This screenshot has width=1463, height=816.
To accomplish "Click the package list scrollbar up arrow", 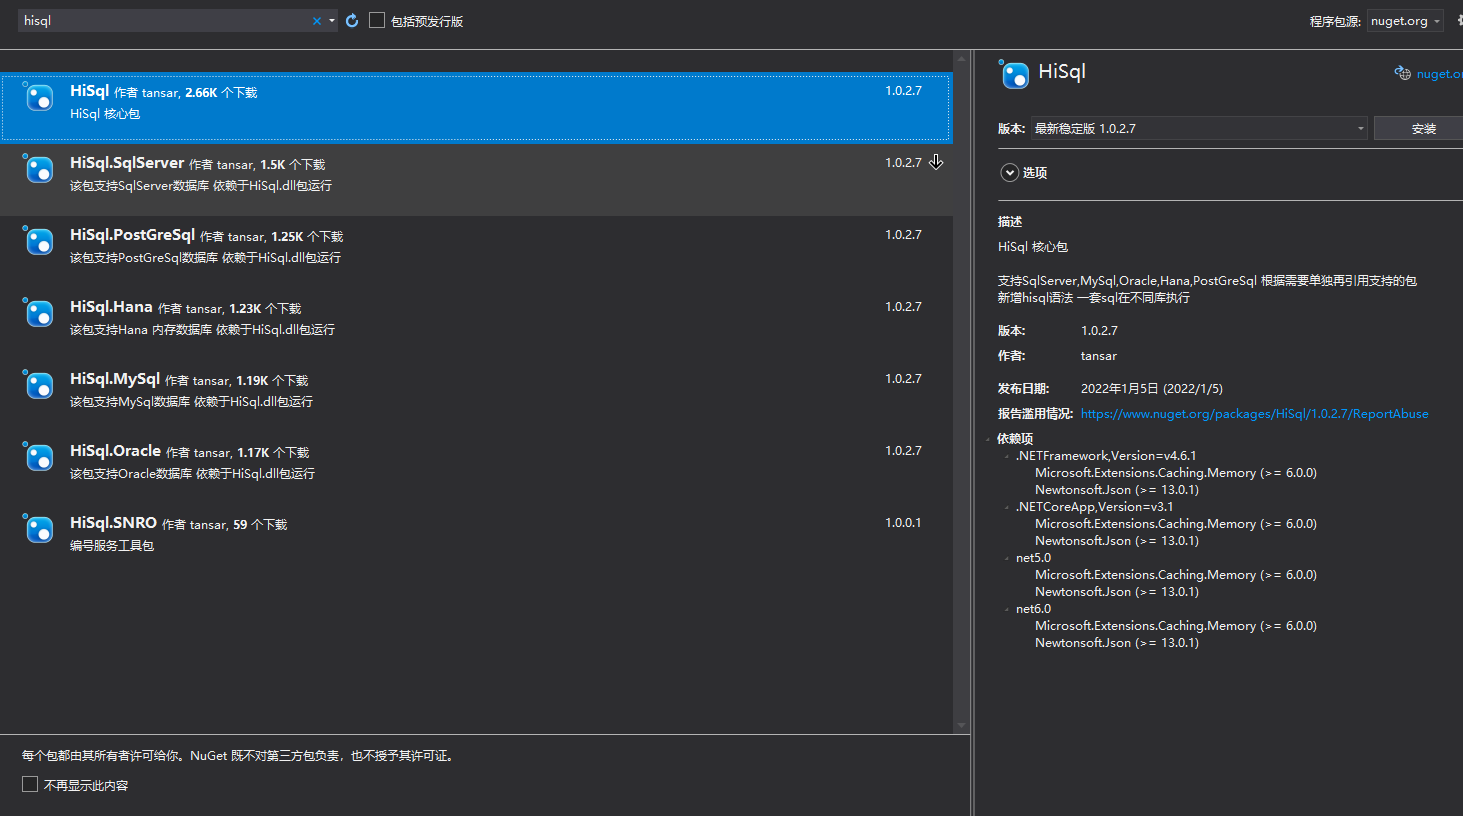I will coord(961,58).
